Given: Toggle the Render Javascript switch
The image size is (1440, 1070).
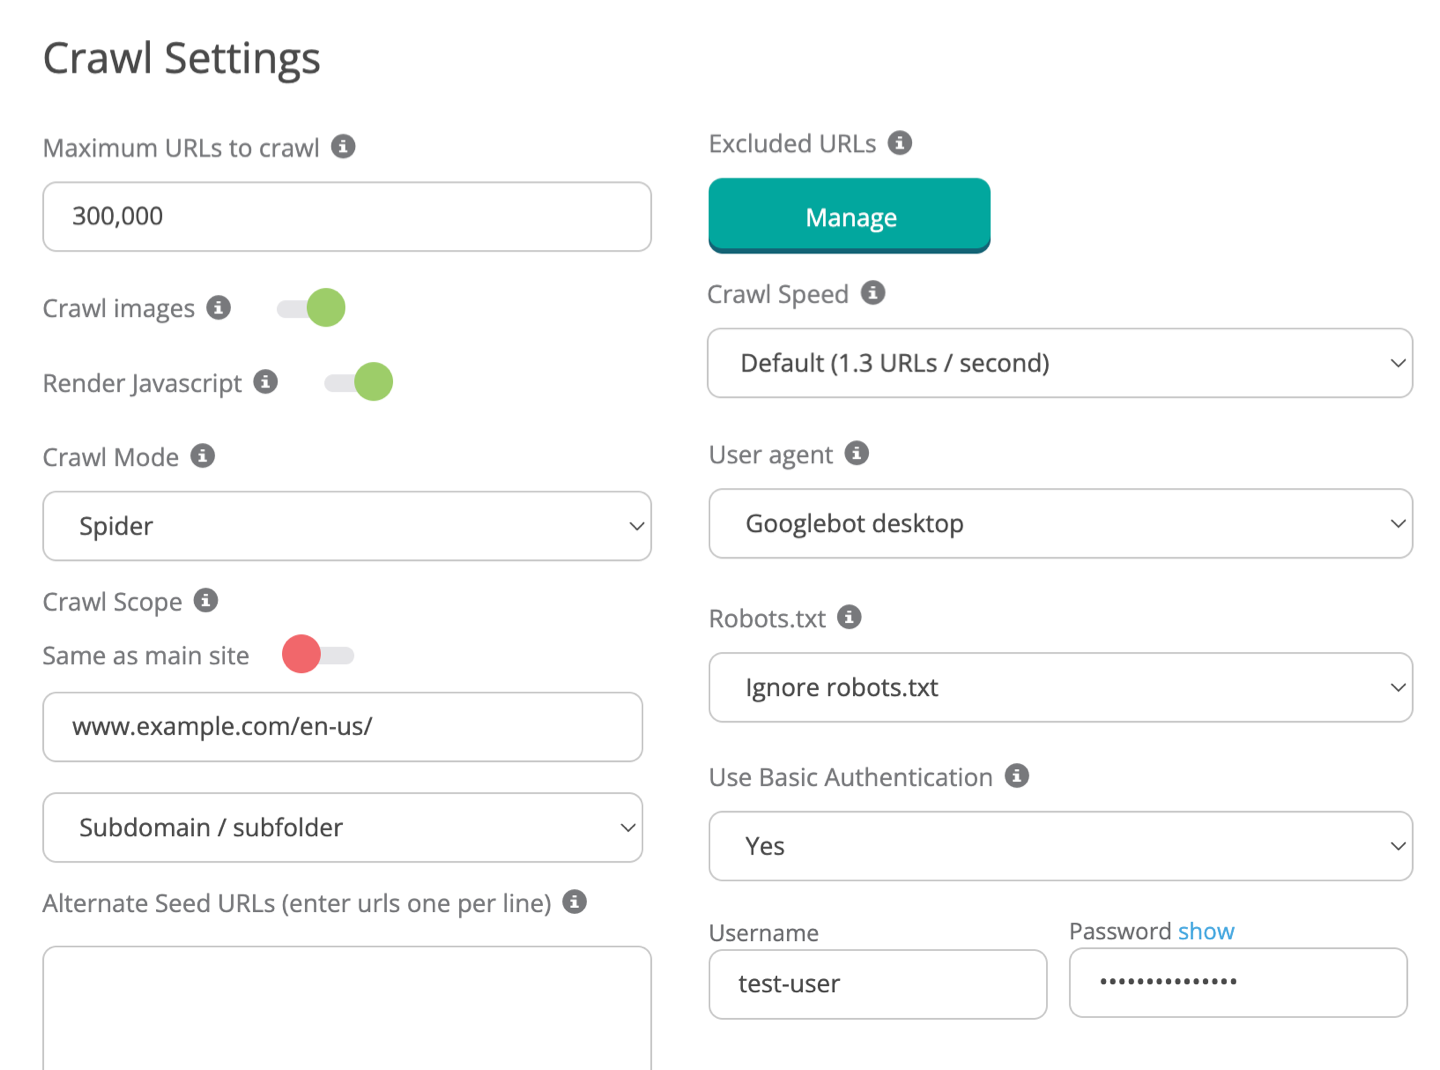Looking at the screenshot, I should pos(359,382).
